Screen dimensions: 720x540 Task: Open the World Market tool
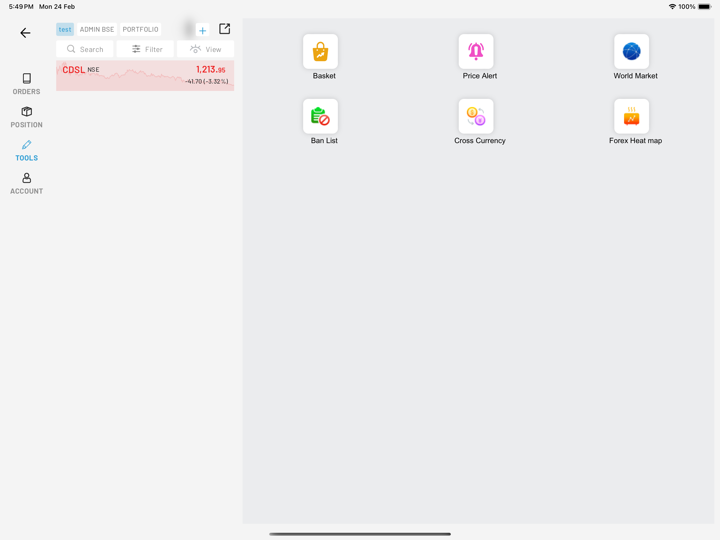coord(631,51)
